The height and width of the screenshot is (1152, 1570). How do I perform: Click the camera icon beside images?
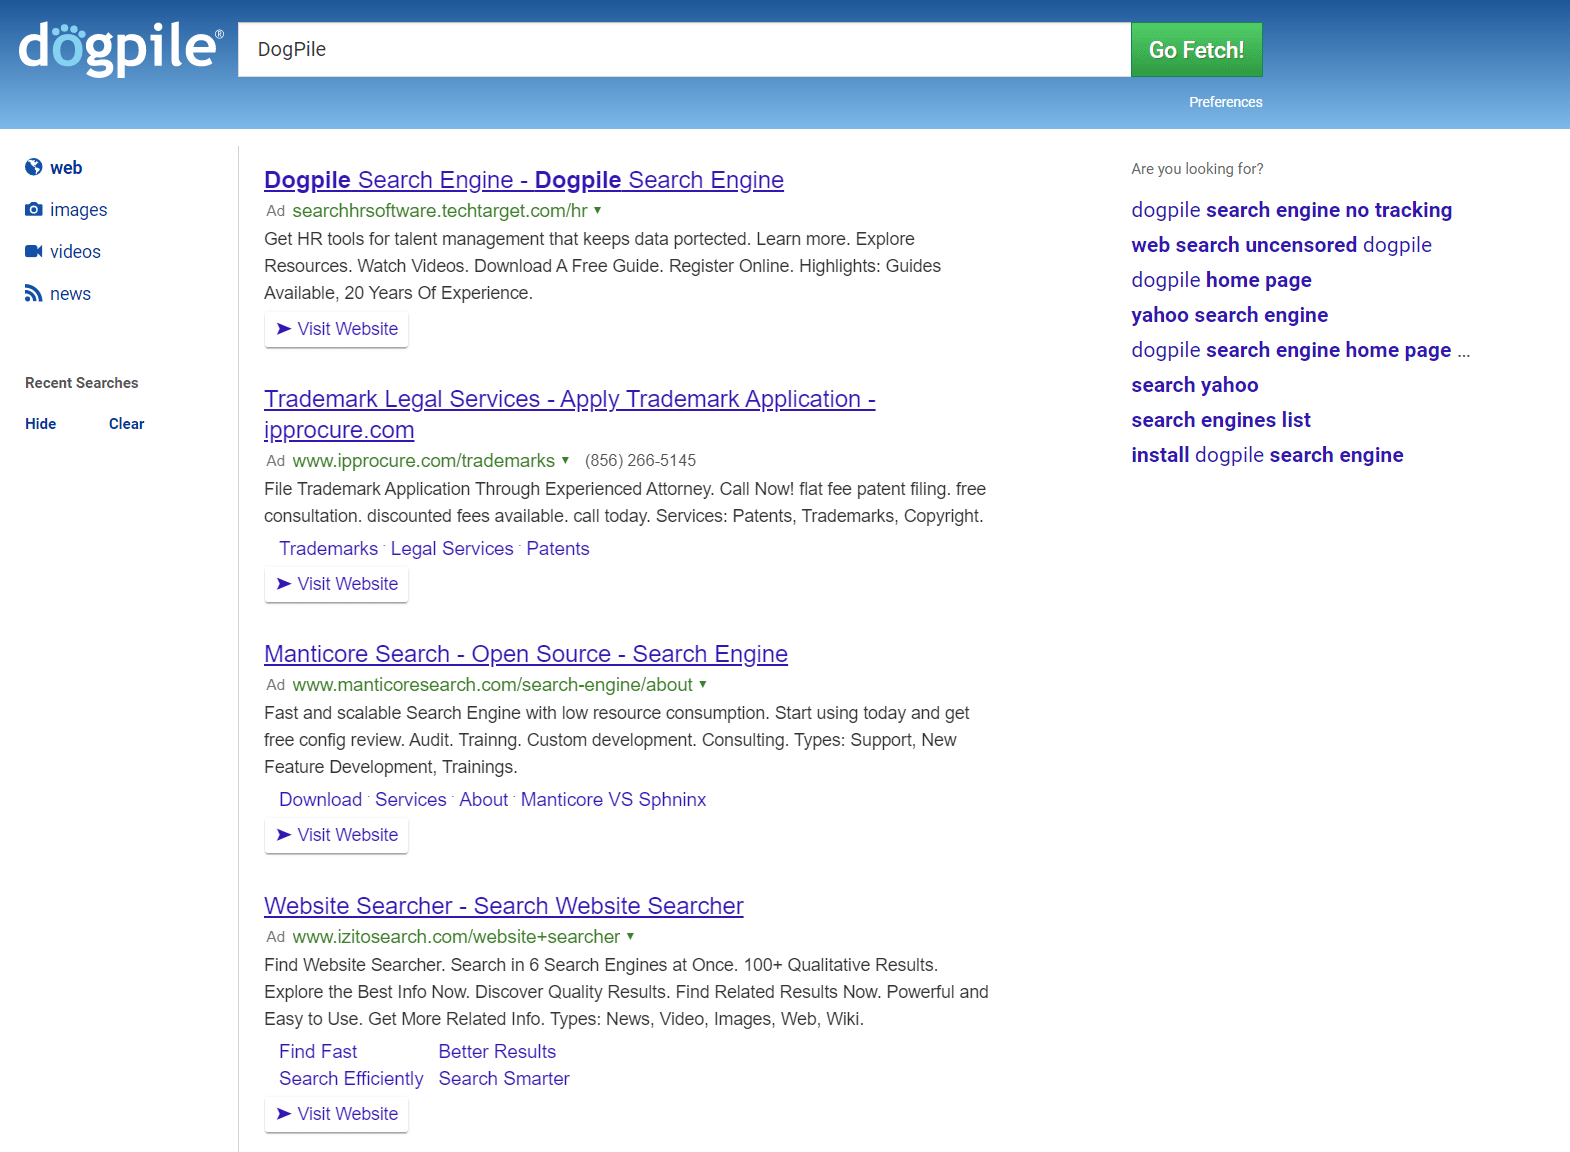click(34, 209)
